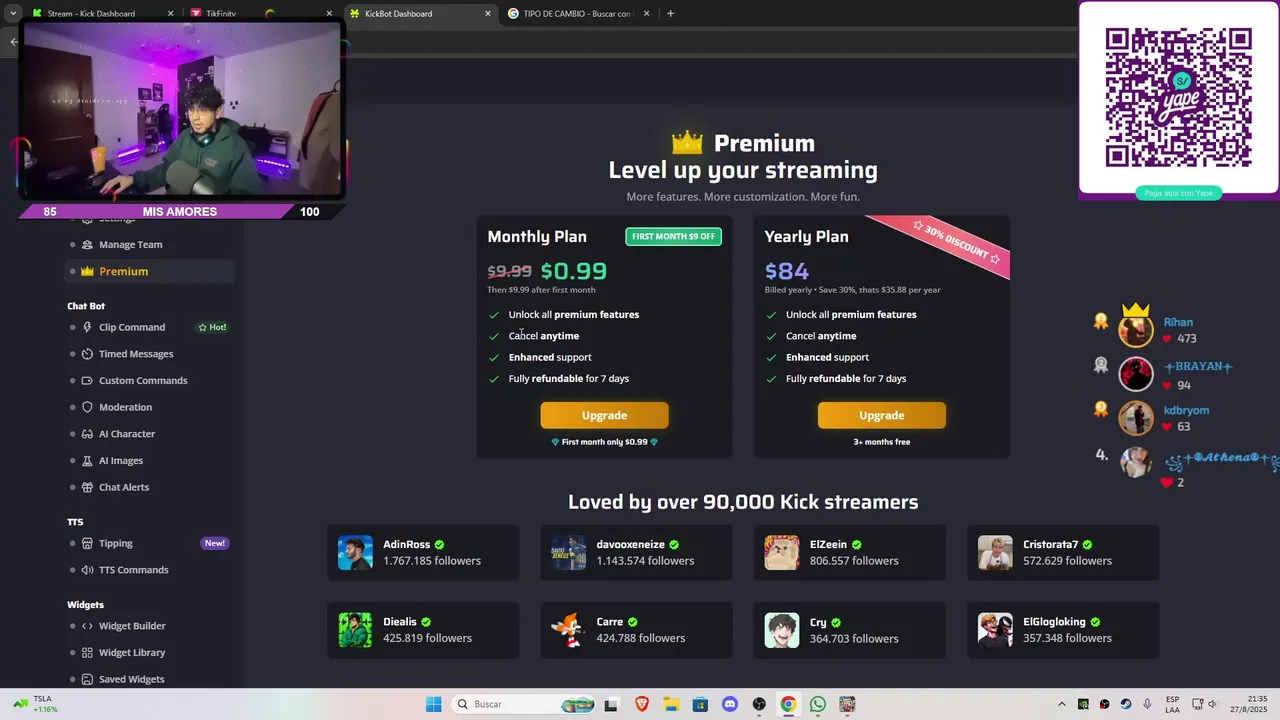Screen dimensions: 1280x720
Task: Click the Hot! badge beside Clip Command
Action: (212, 327)
